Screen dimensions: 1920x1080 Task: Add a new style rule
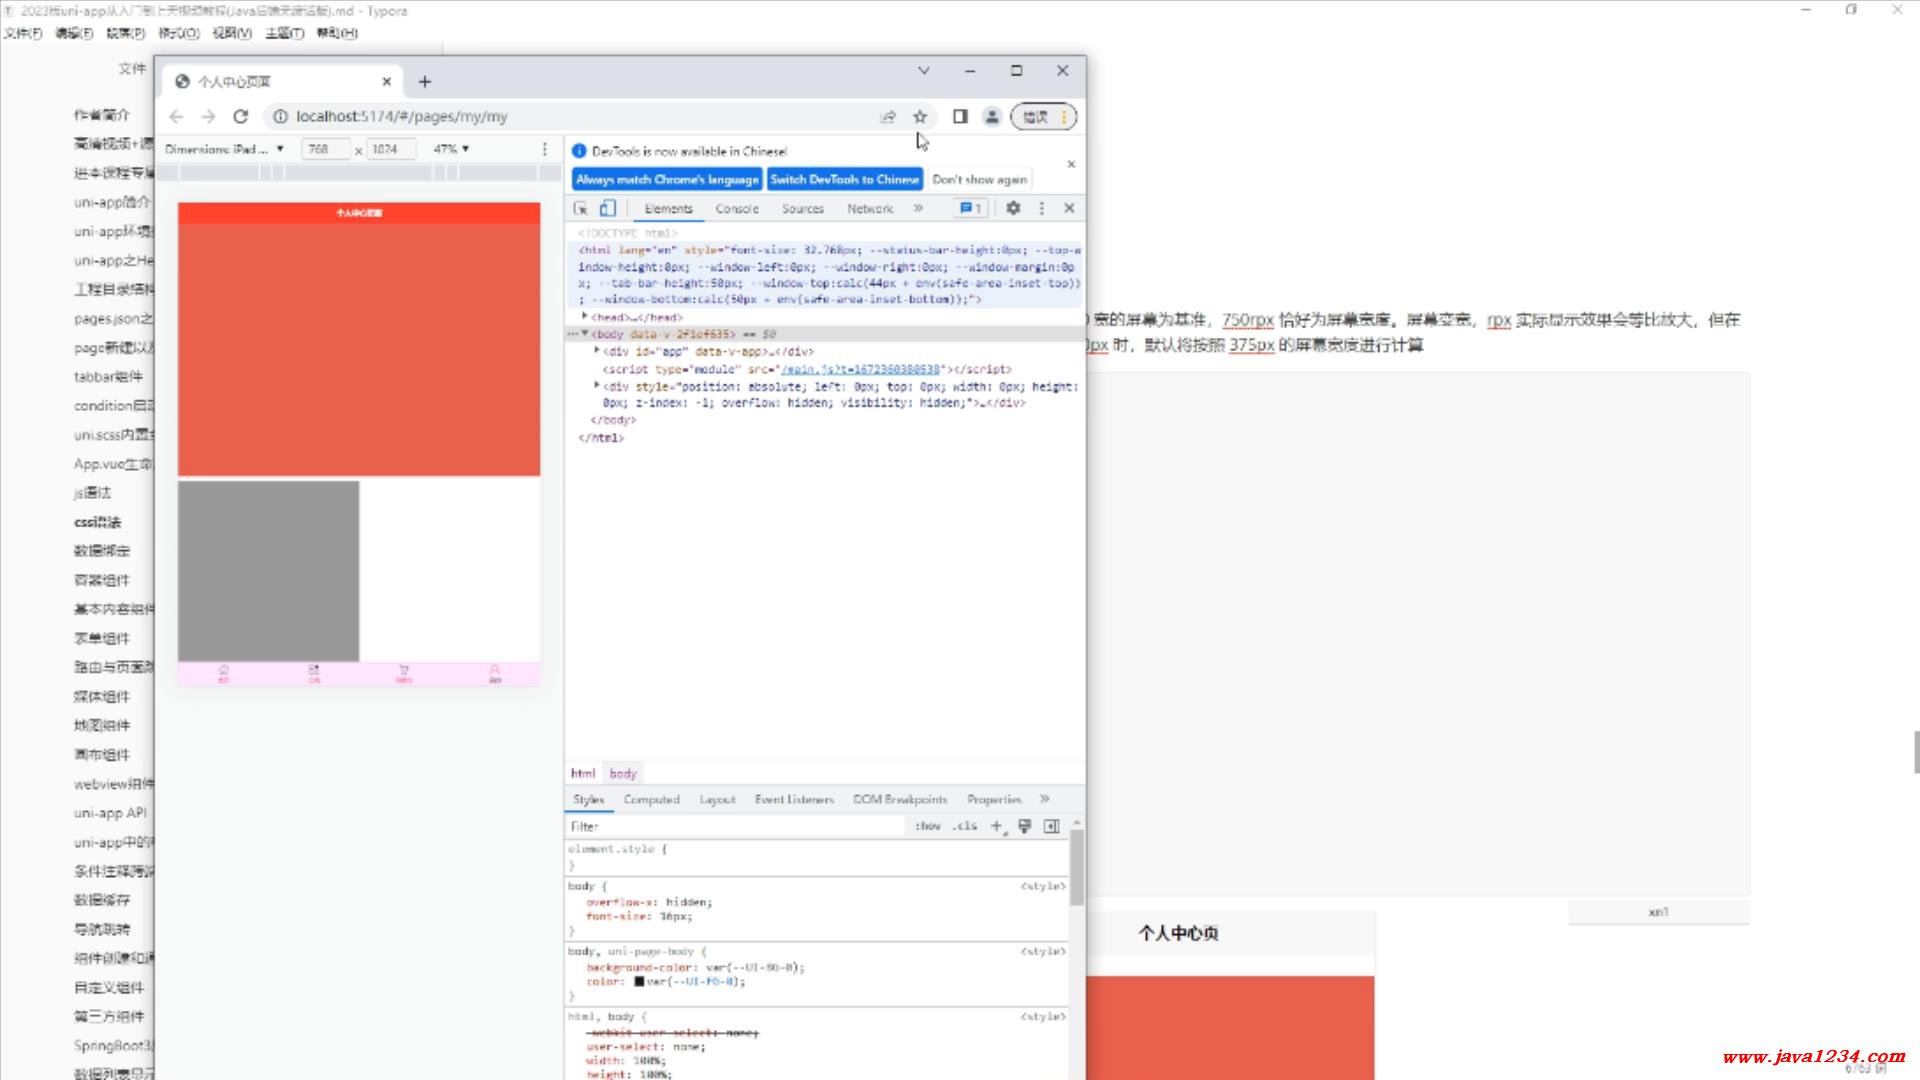(x=996, y=826)
